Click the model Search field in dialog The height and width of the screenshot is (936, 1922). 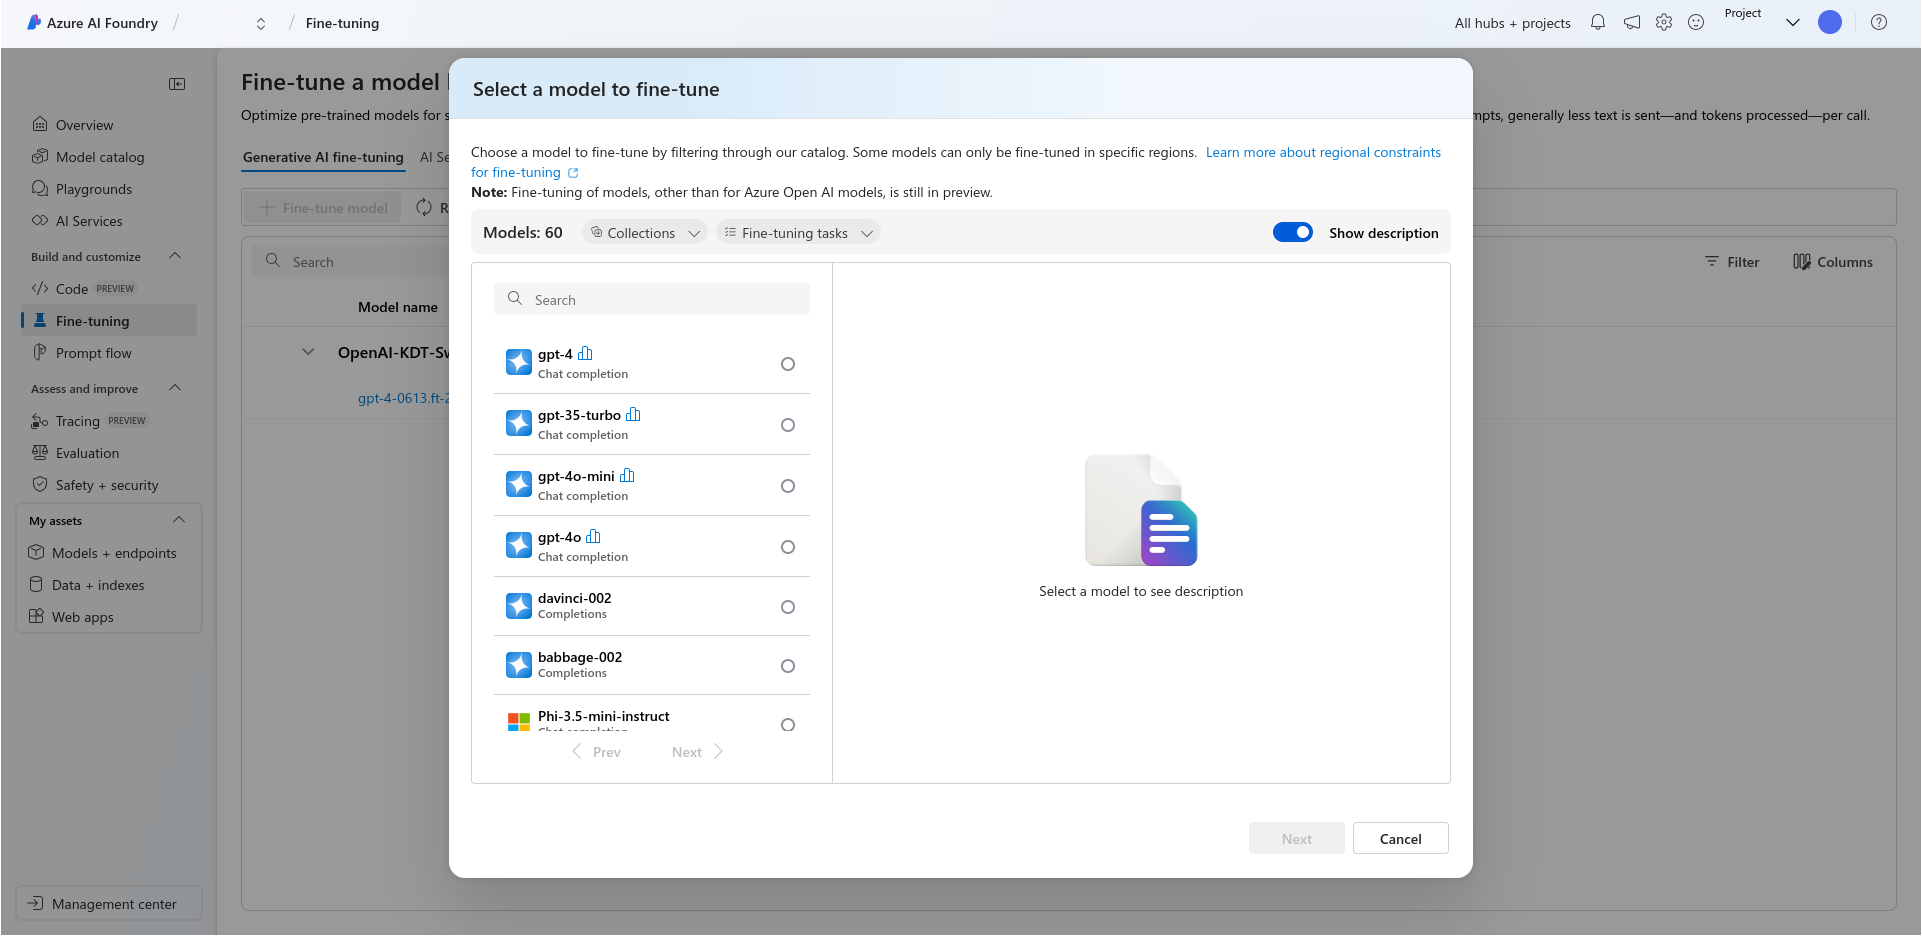tap(652, 299)
